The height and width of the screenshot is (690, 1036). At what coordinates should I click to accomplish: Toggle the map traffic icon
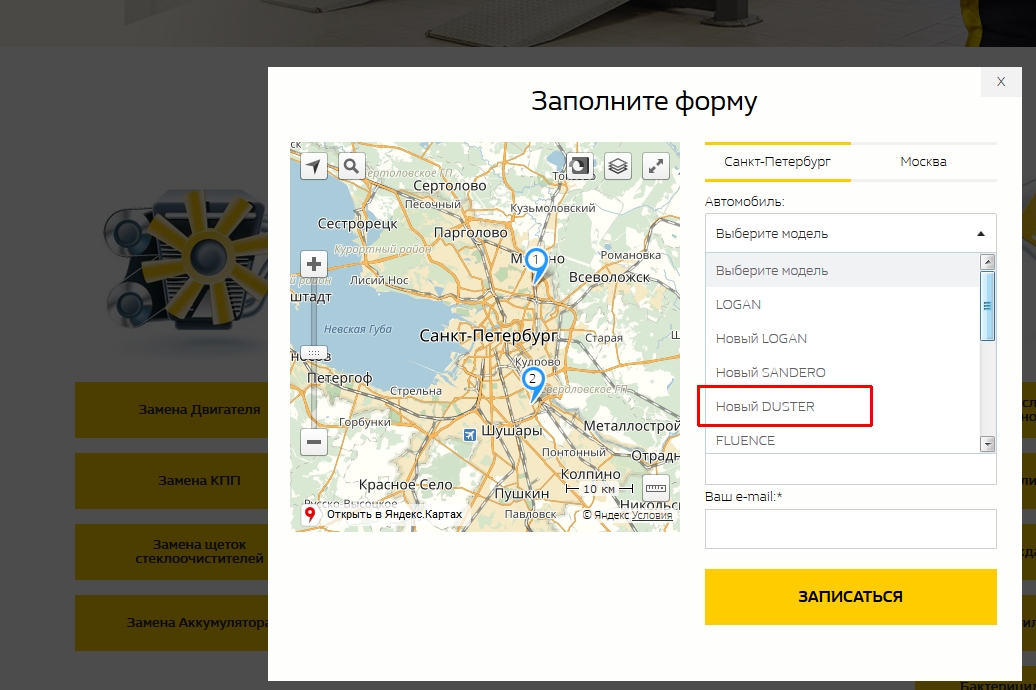(x=580, y=166)
